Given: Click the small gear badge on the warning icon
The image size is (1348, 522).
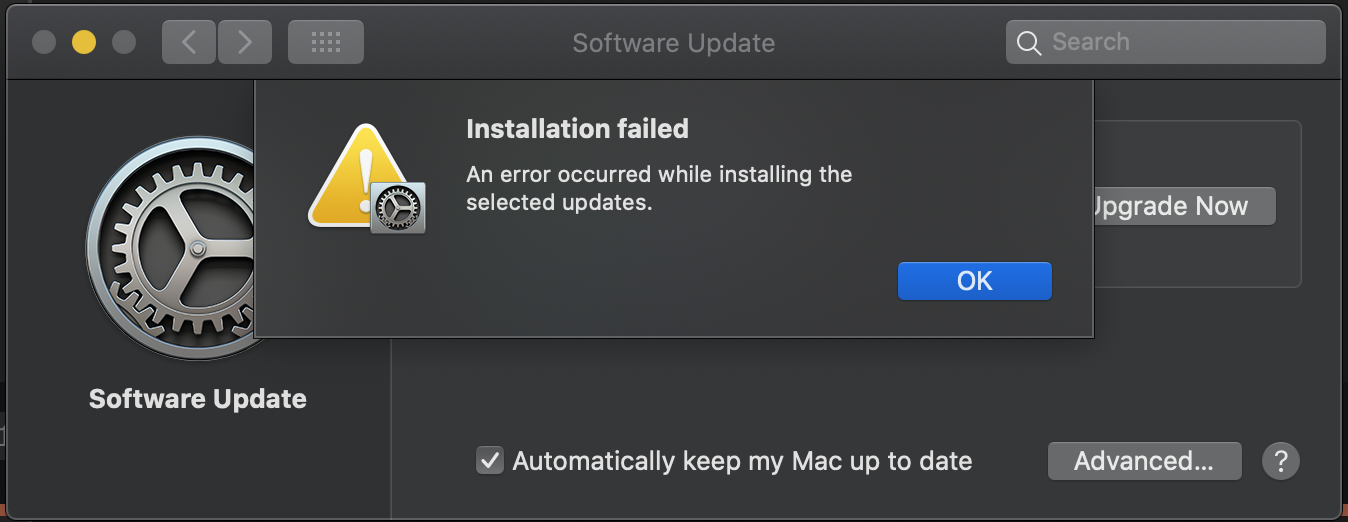Looking at the screenshot, I should [x=398, y=208].
